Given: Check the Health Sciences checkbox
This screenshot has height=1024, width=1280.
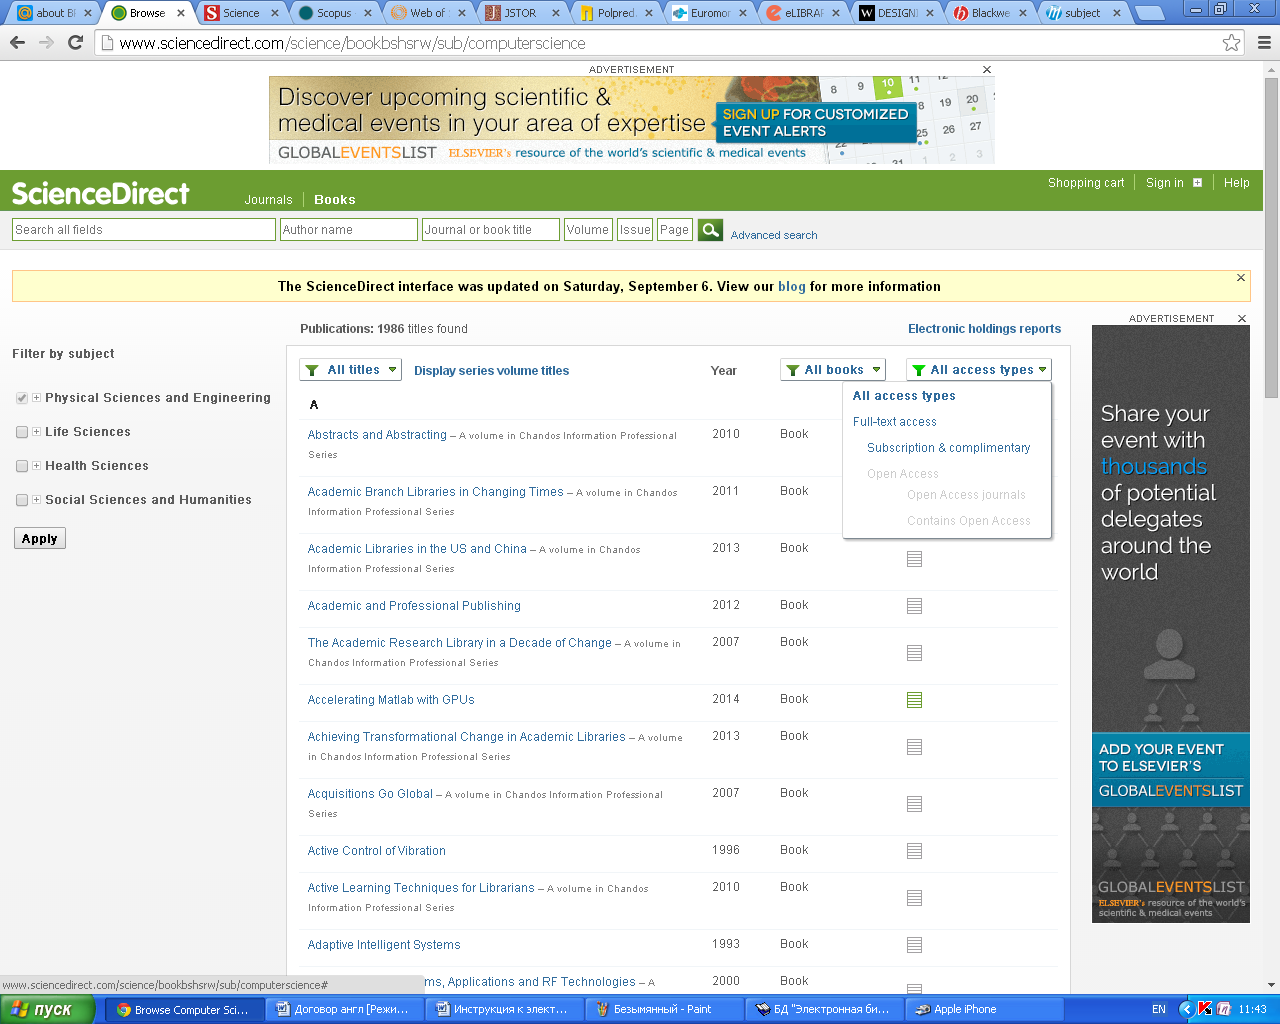Looking at the screenshot, I should pos(22,466).
